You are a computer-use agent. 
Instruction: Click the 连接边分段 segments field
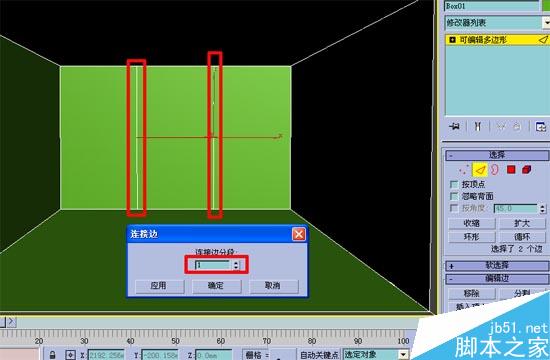coord(213,265)
